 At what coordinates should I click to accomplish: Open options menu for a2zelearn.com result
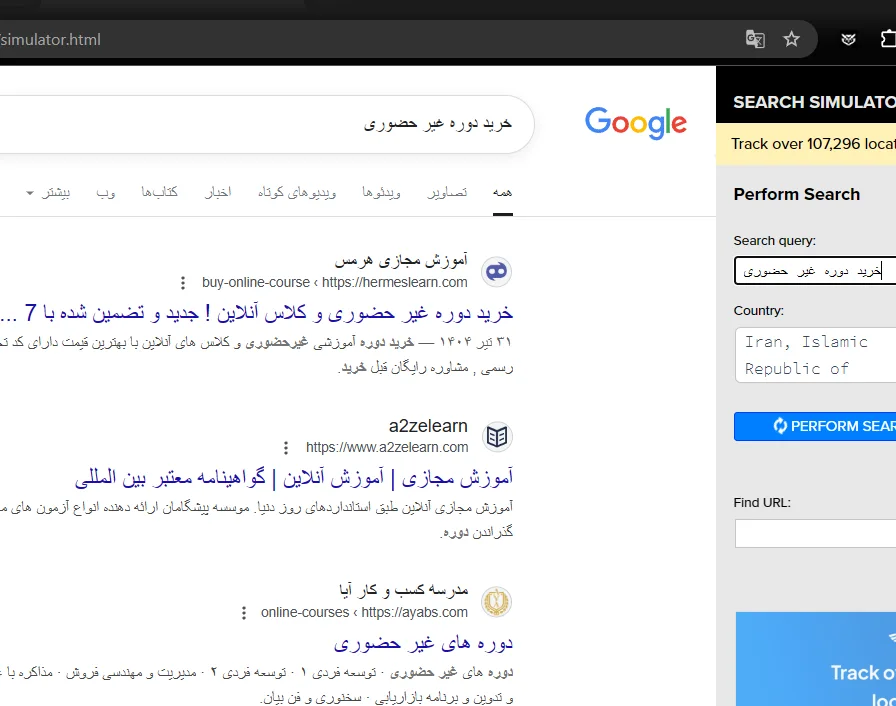tap(286, 448)
